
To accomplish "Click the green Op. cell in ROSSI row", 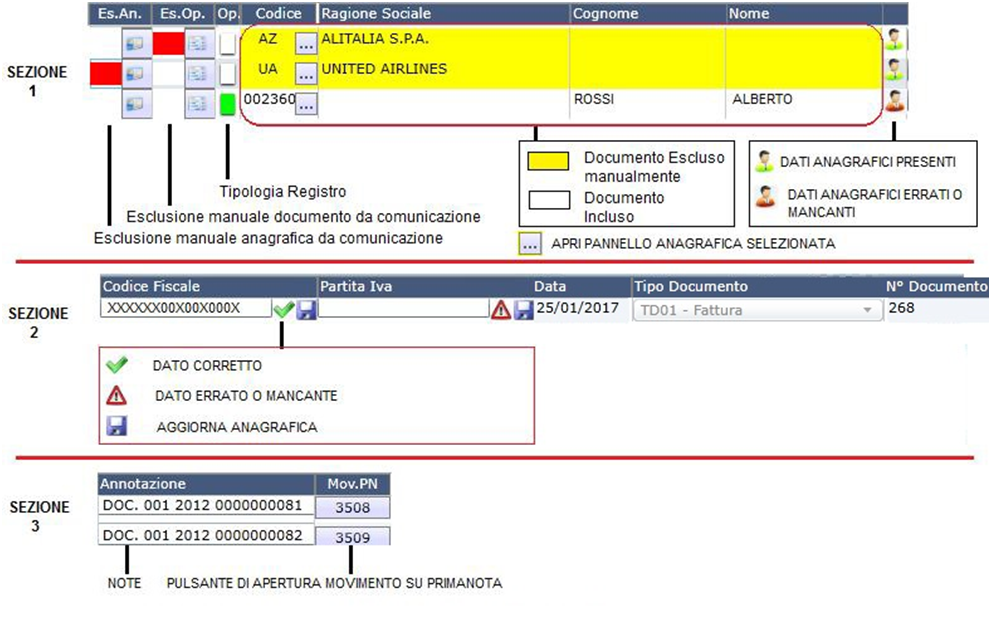I will point(228,104).
